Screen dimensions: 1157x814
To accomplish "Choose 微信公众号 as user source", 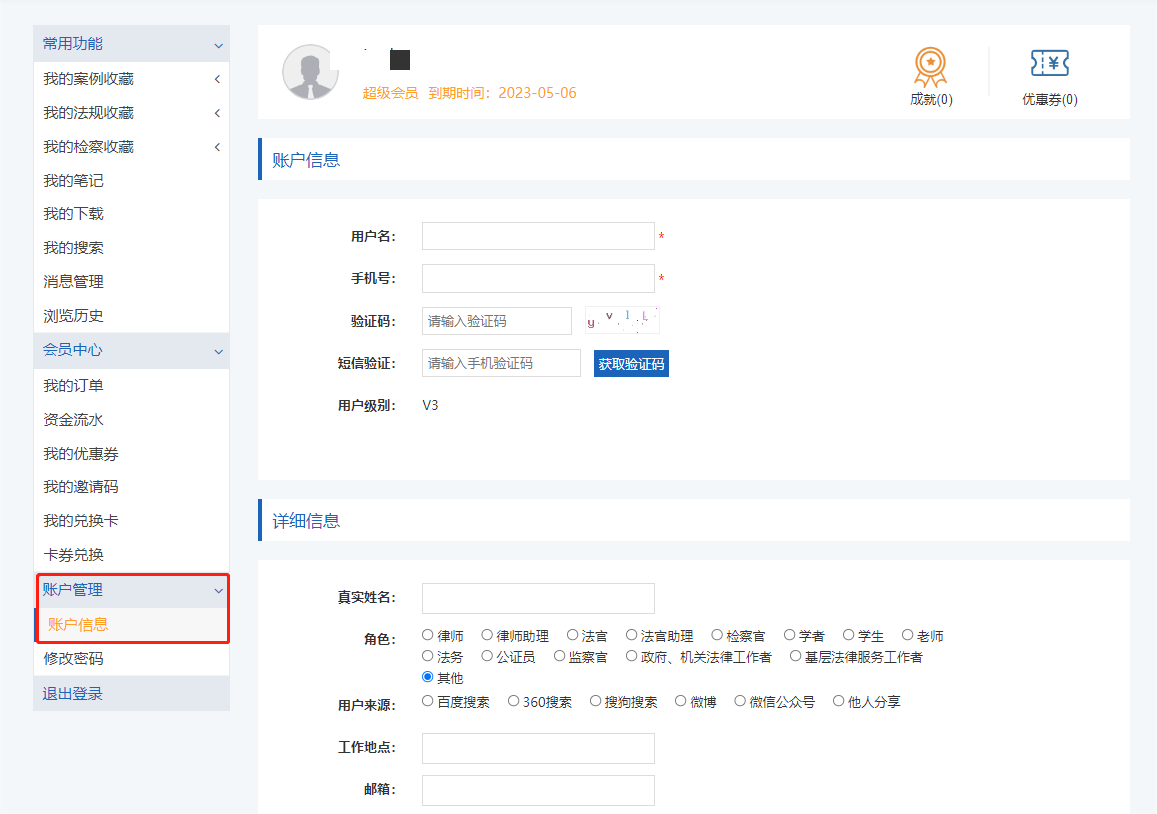I will point(740,701).
